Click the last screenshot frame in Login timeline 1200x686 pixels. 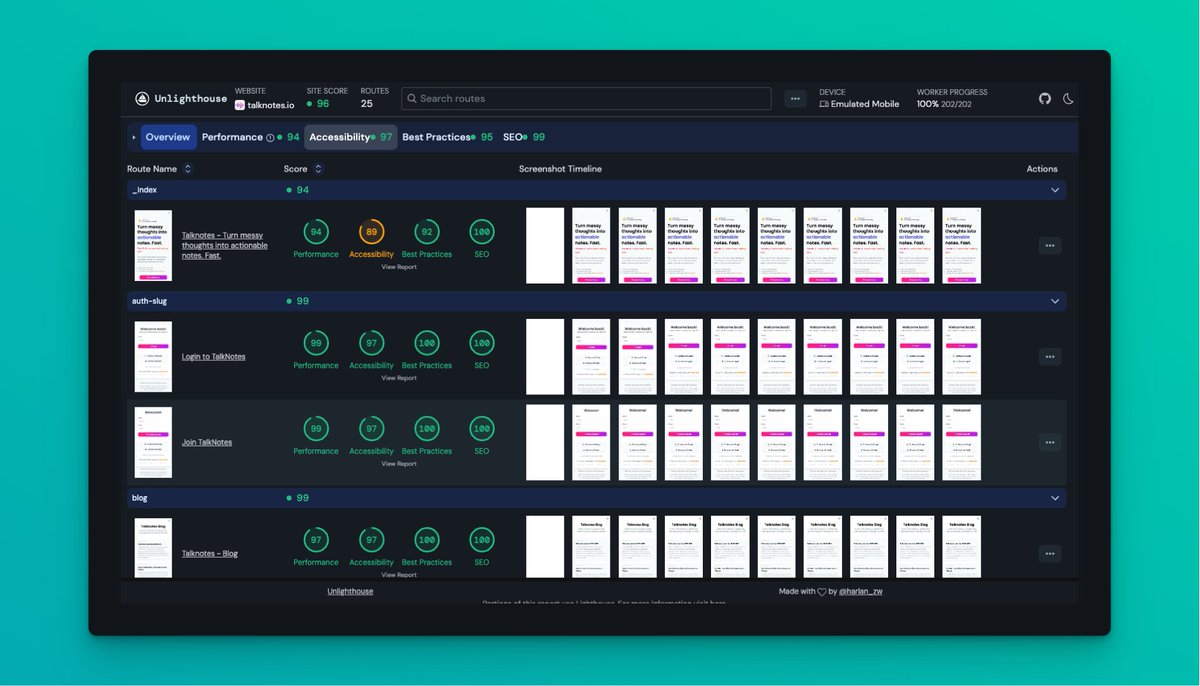click(962, 356)
